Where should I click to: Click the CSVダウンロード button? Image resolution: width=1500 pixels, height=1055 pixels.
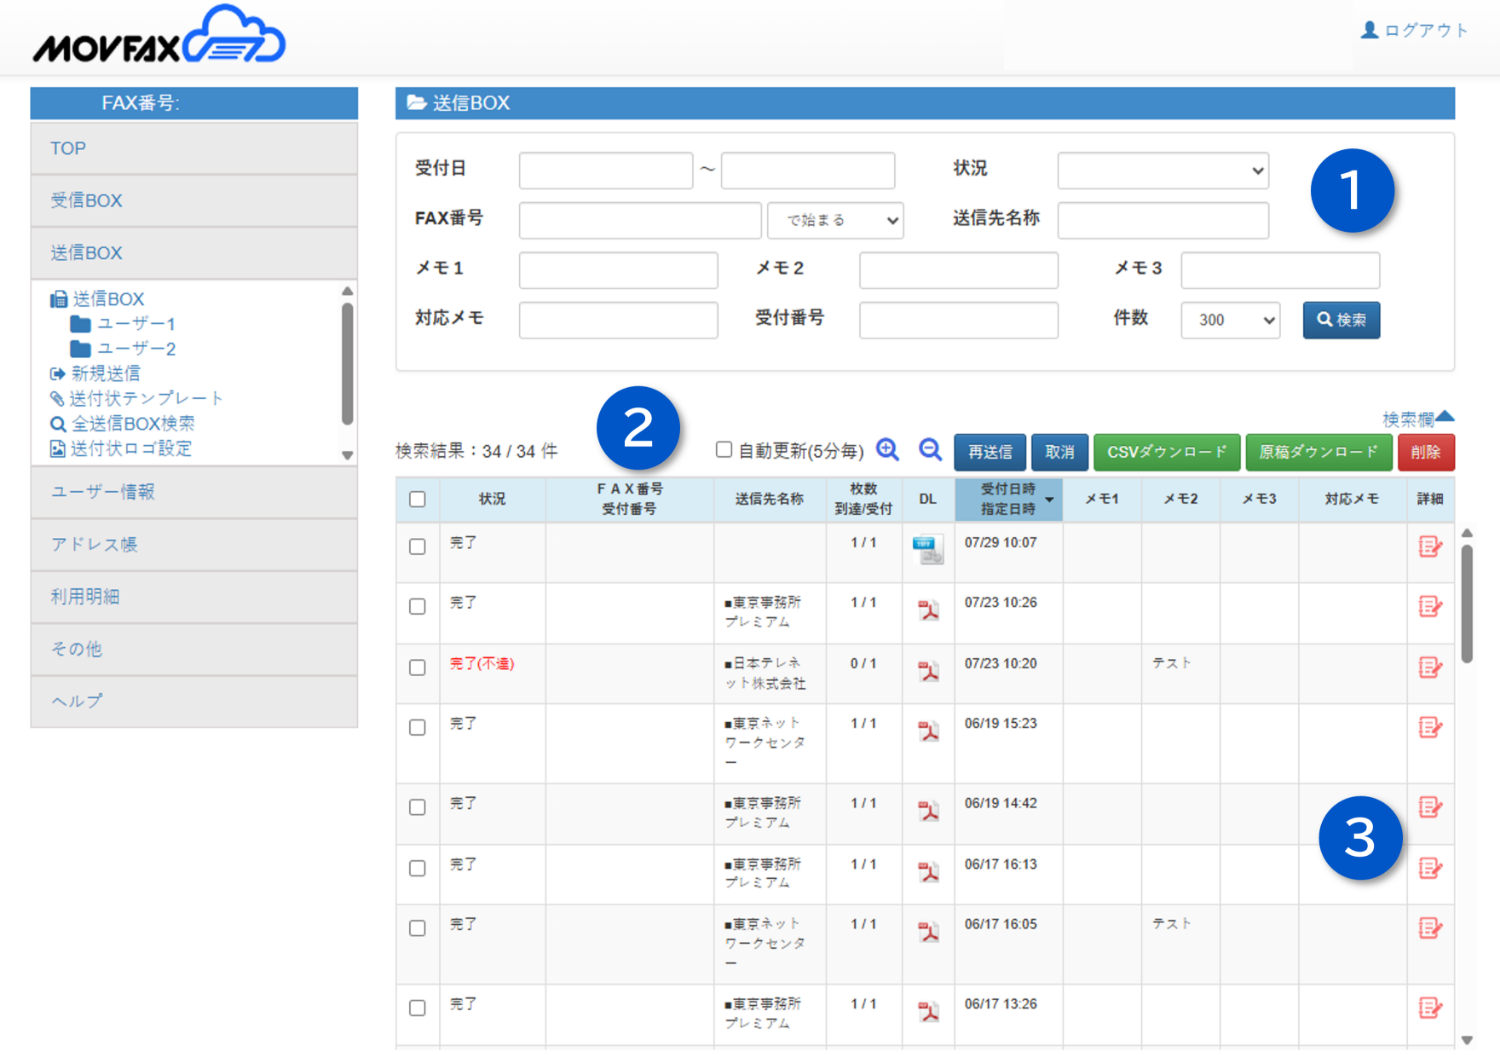pos(1167,452)
